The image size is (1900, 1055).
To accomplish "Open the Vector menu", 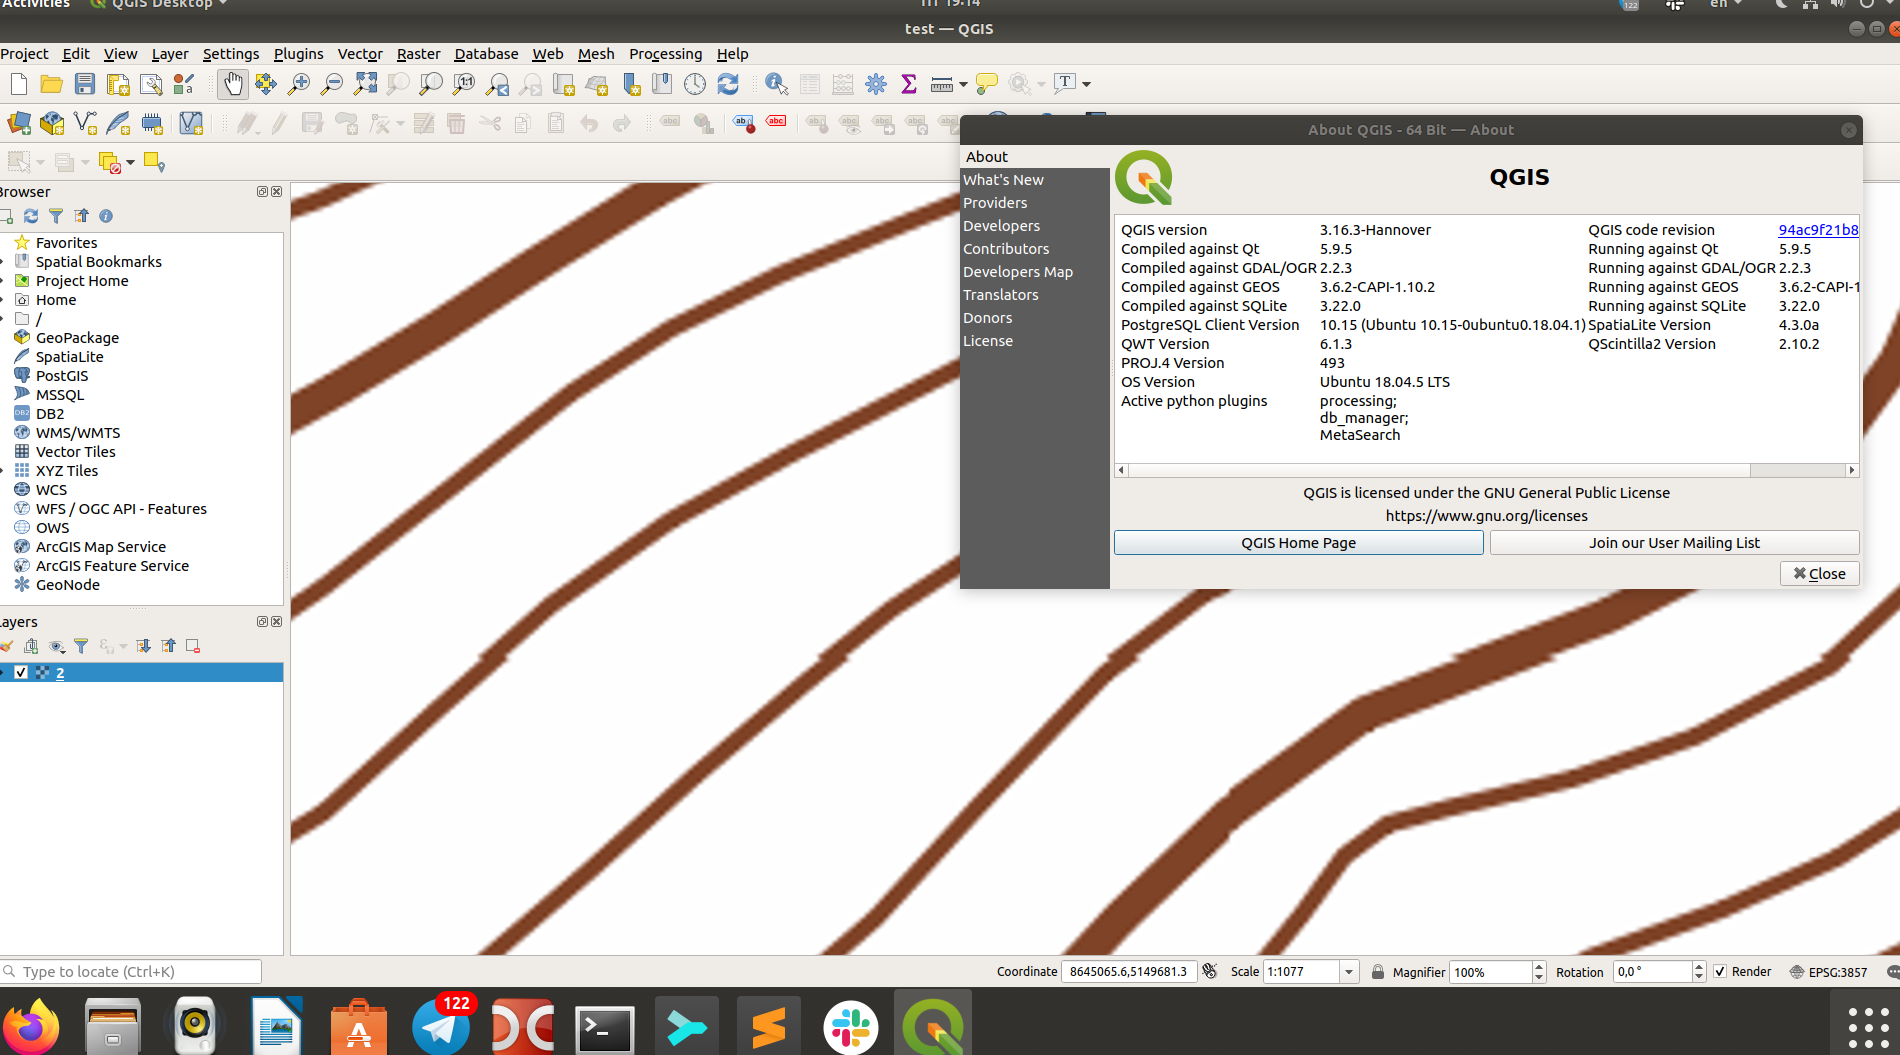I will [x=359, y=54].
